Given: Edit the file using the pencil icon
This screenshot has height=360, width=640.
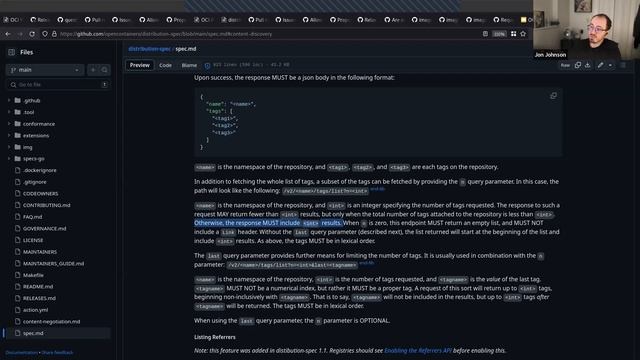Looking at the screenshot, I should point(600,65).
